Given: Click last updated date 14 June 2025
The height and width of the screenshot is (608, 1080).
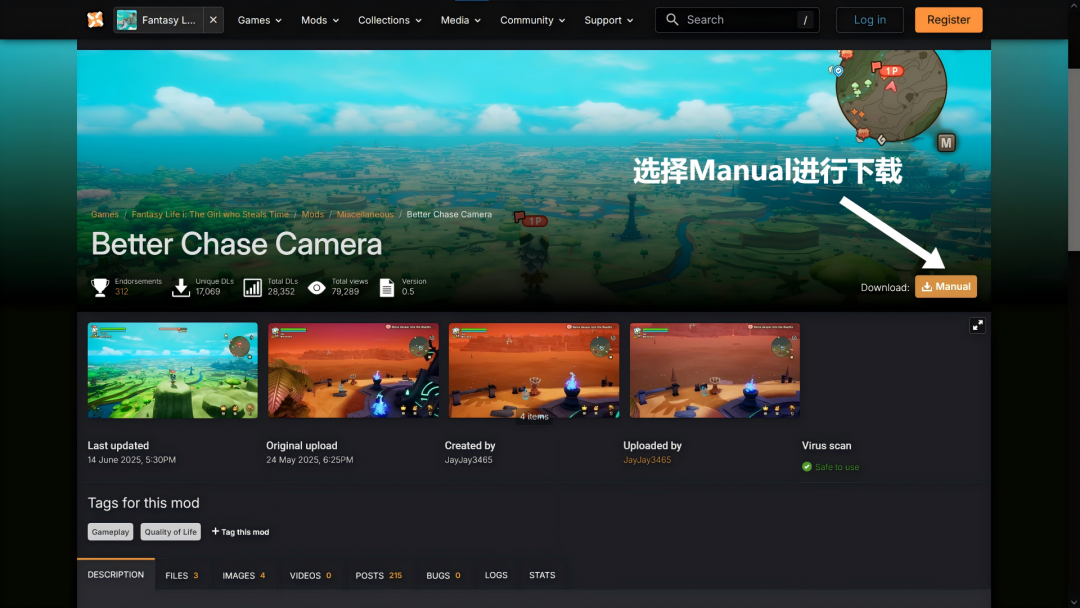Looking at the screenshot, I should (132, 460).
